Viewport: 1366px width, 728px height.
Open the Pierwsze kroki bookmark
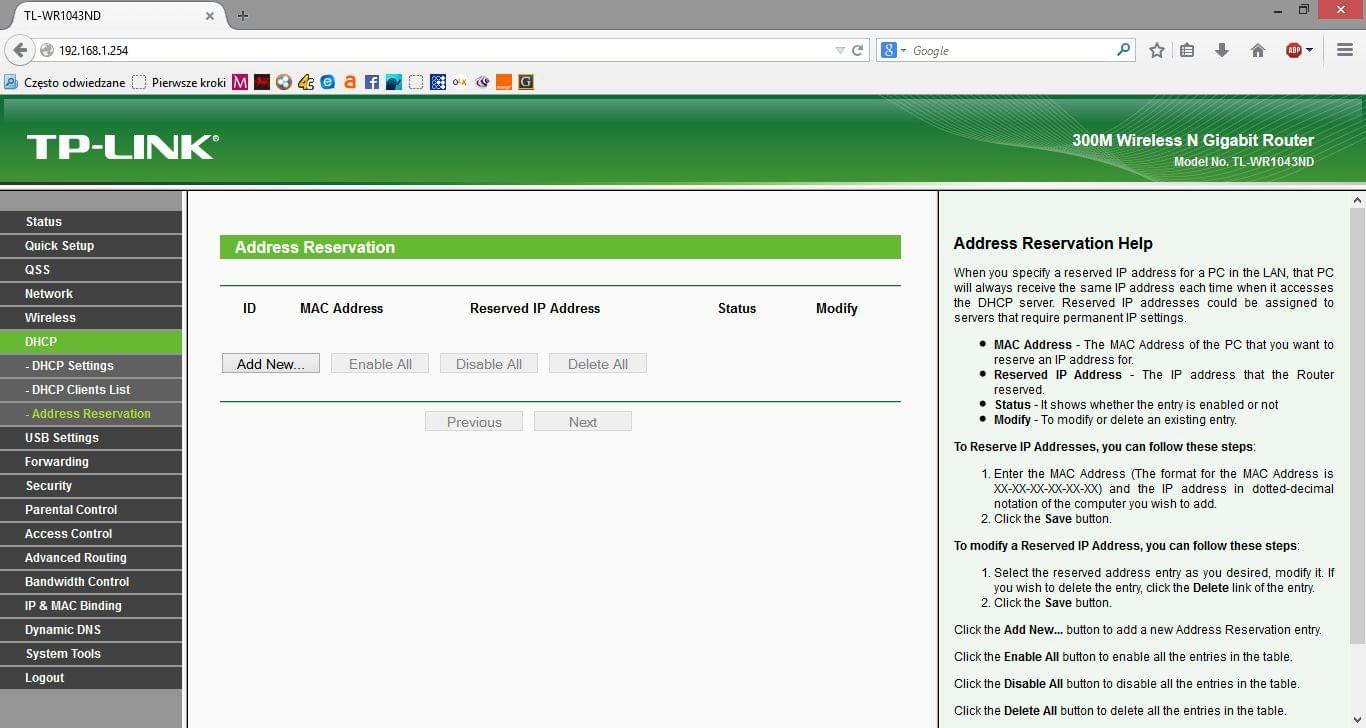(180, 82)
